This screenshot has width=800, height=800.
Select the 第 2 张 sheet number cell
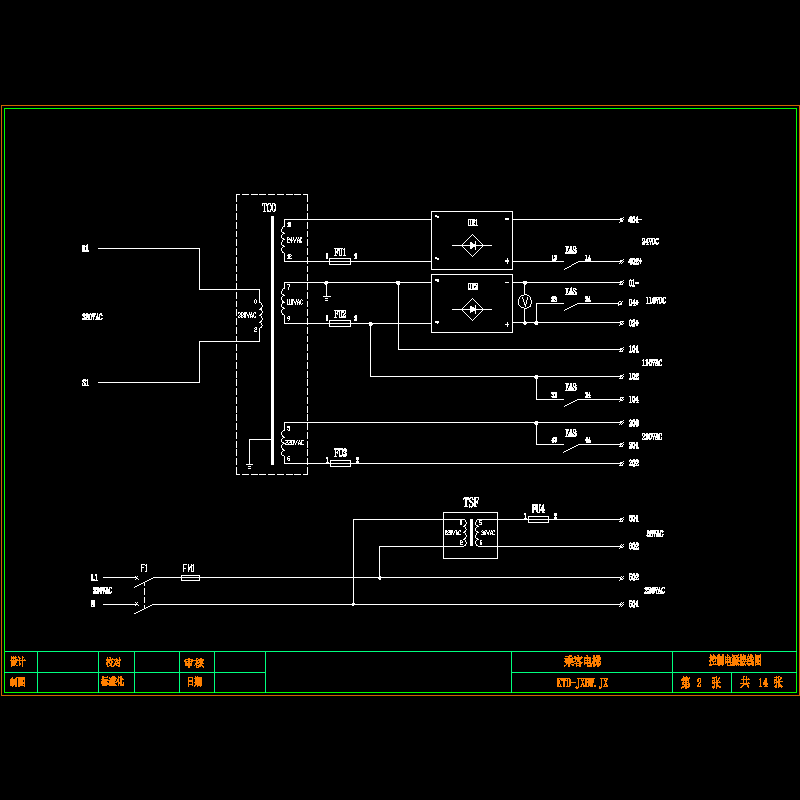click(x=701, y=683)
